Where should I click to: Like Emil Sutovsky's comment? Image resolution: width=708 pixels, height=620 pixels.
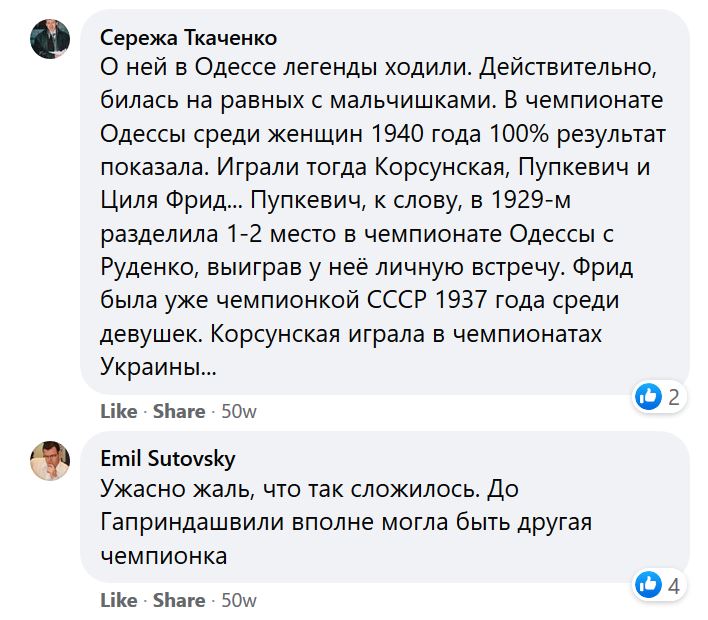[x=119, y=600]
